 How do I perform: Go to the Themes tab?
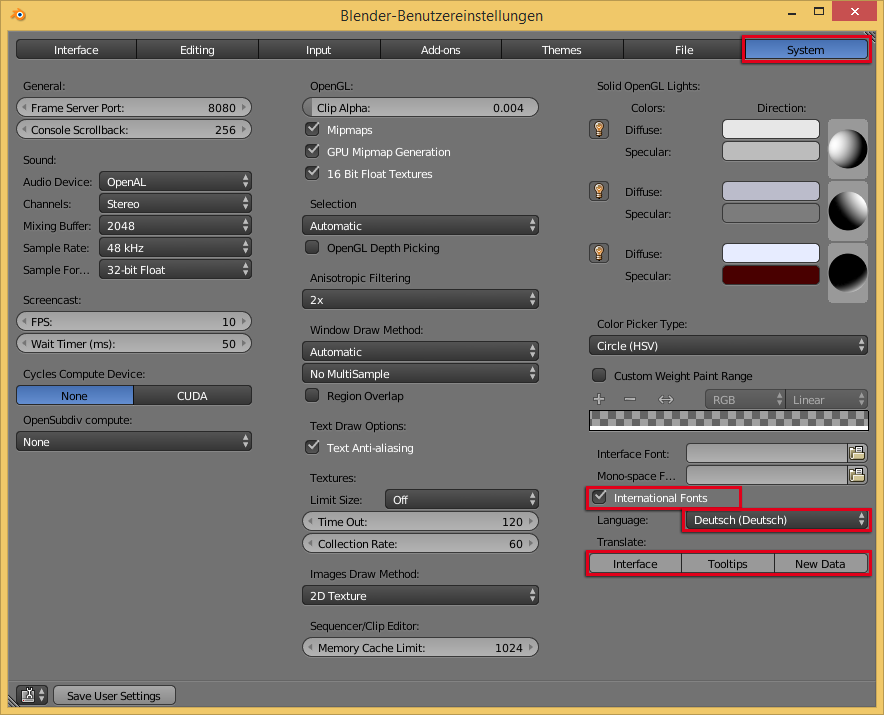[561, 50]
